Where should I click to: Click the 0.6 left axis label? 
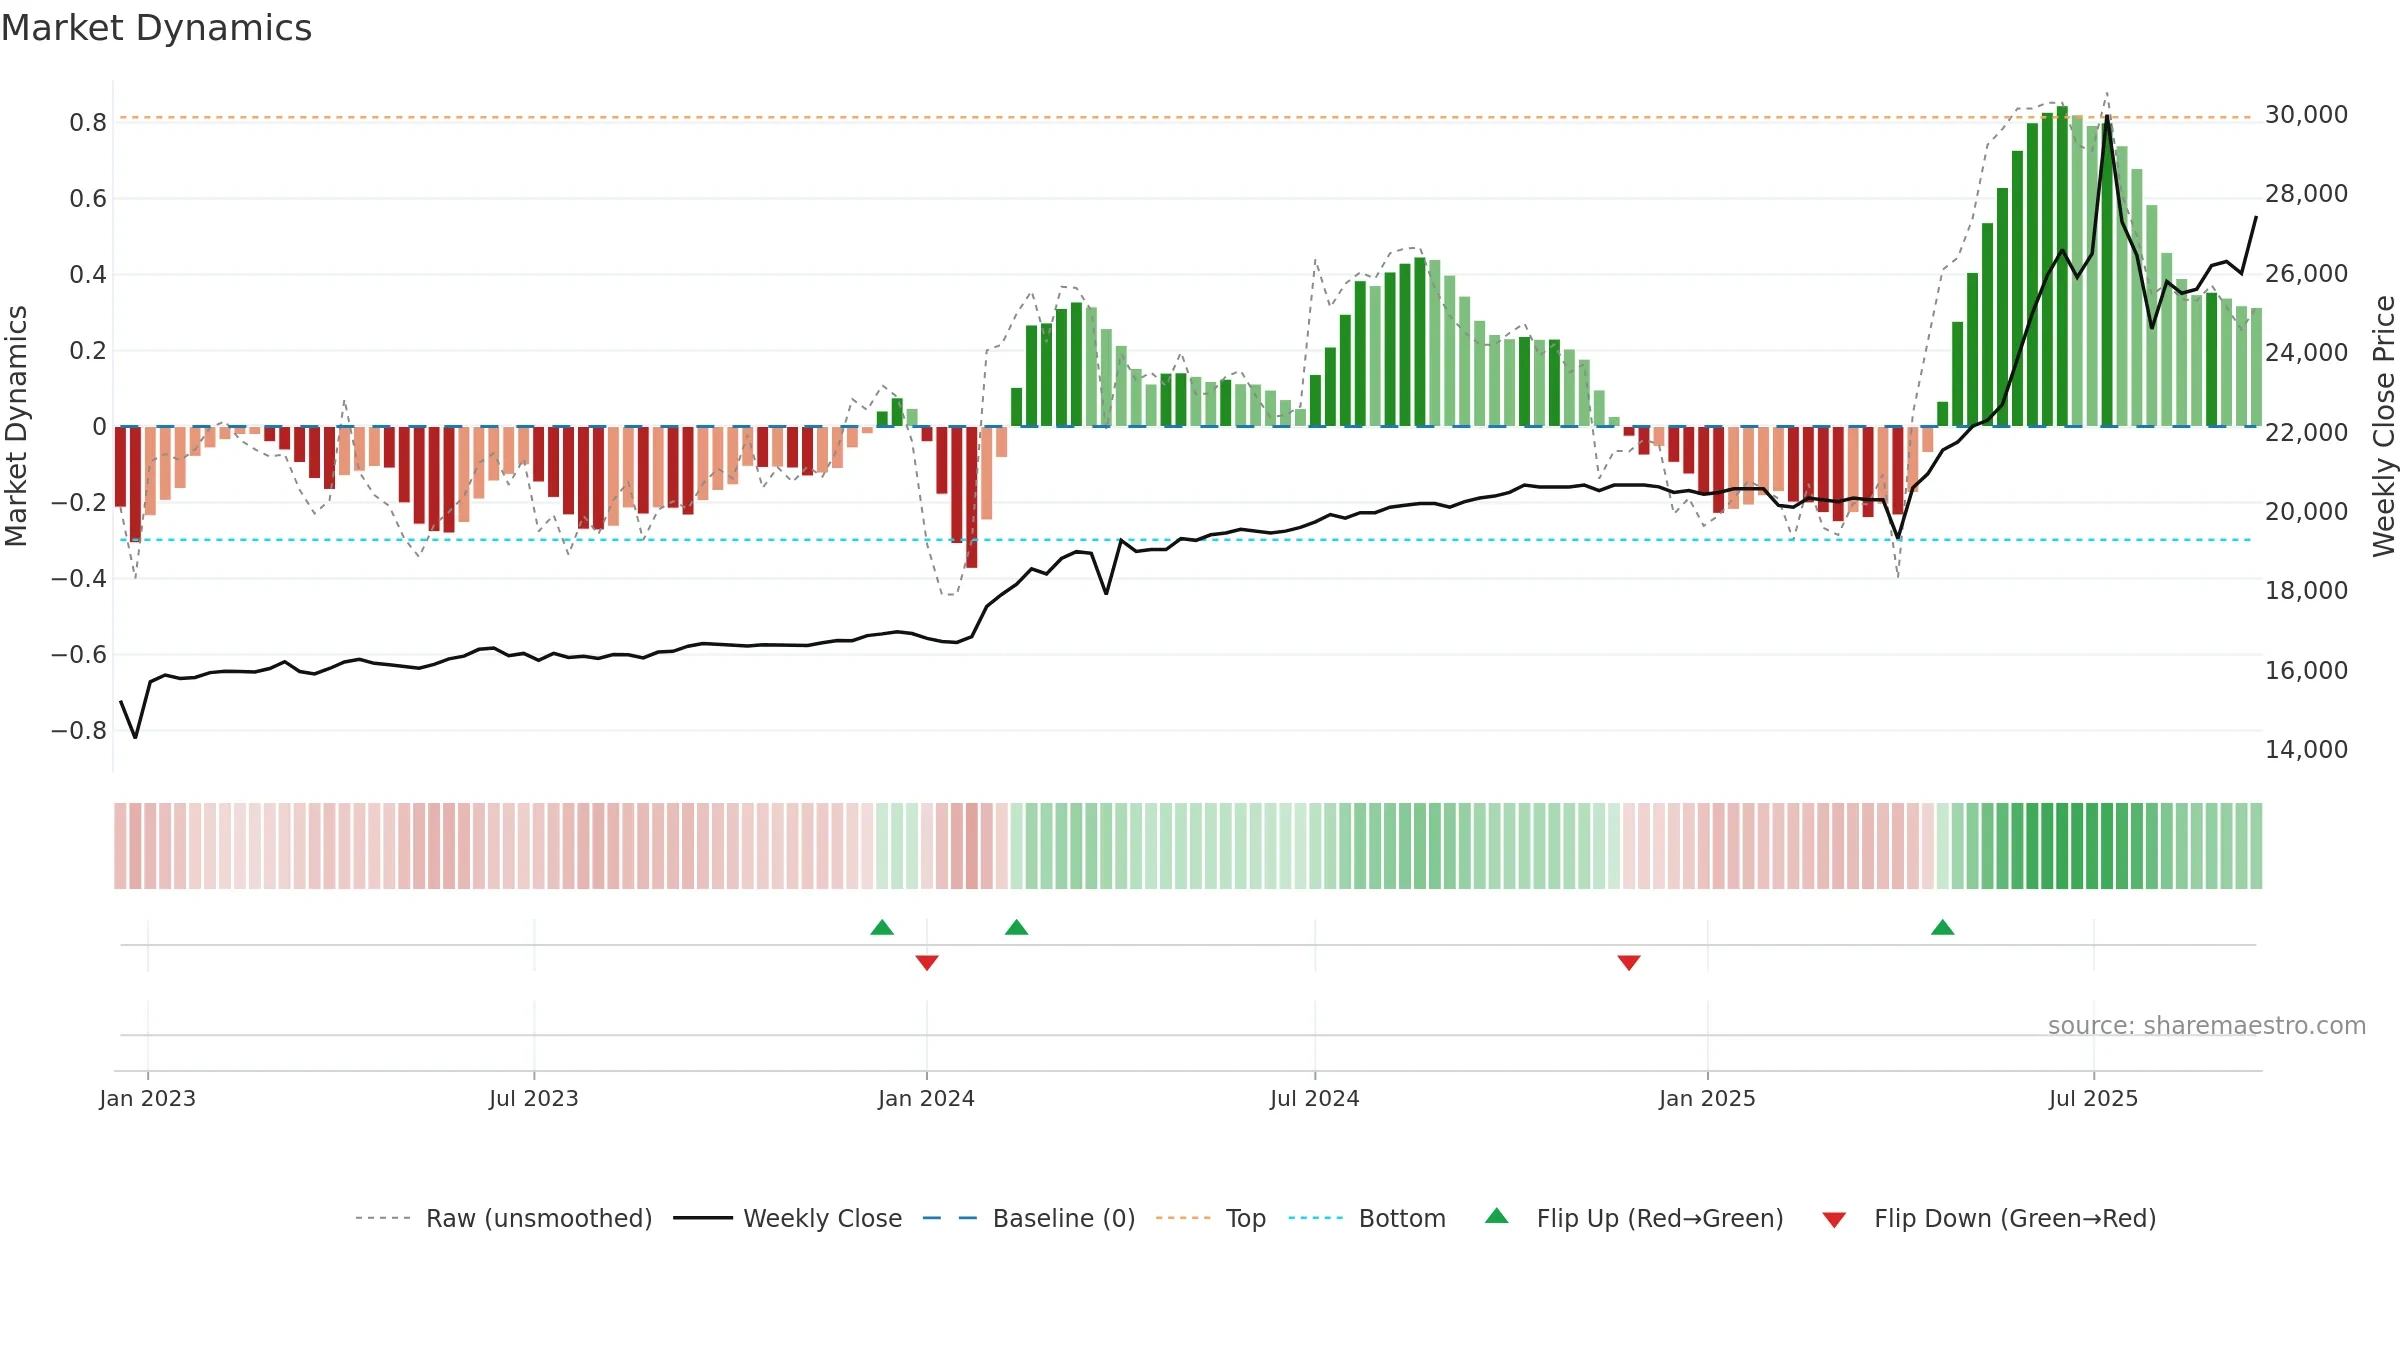[x=88, y=199]
